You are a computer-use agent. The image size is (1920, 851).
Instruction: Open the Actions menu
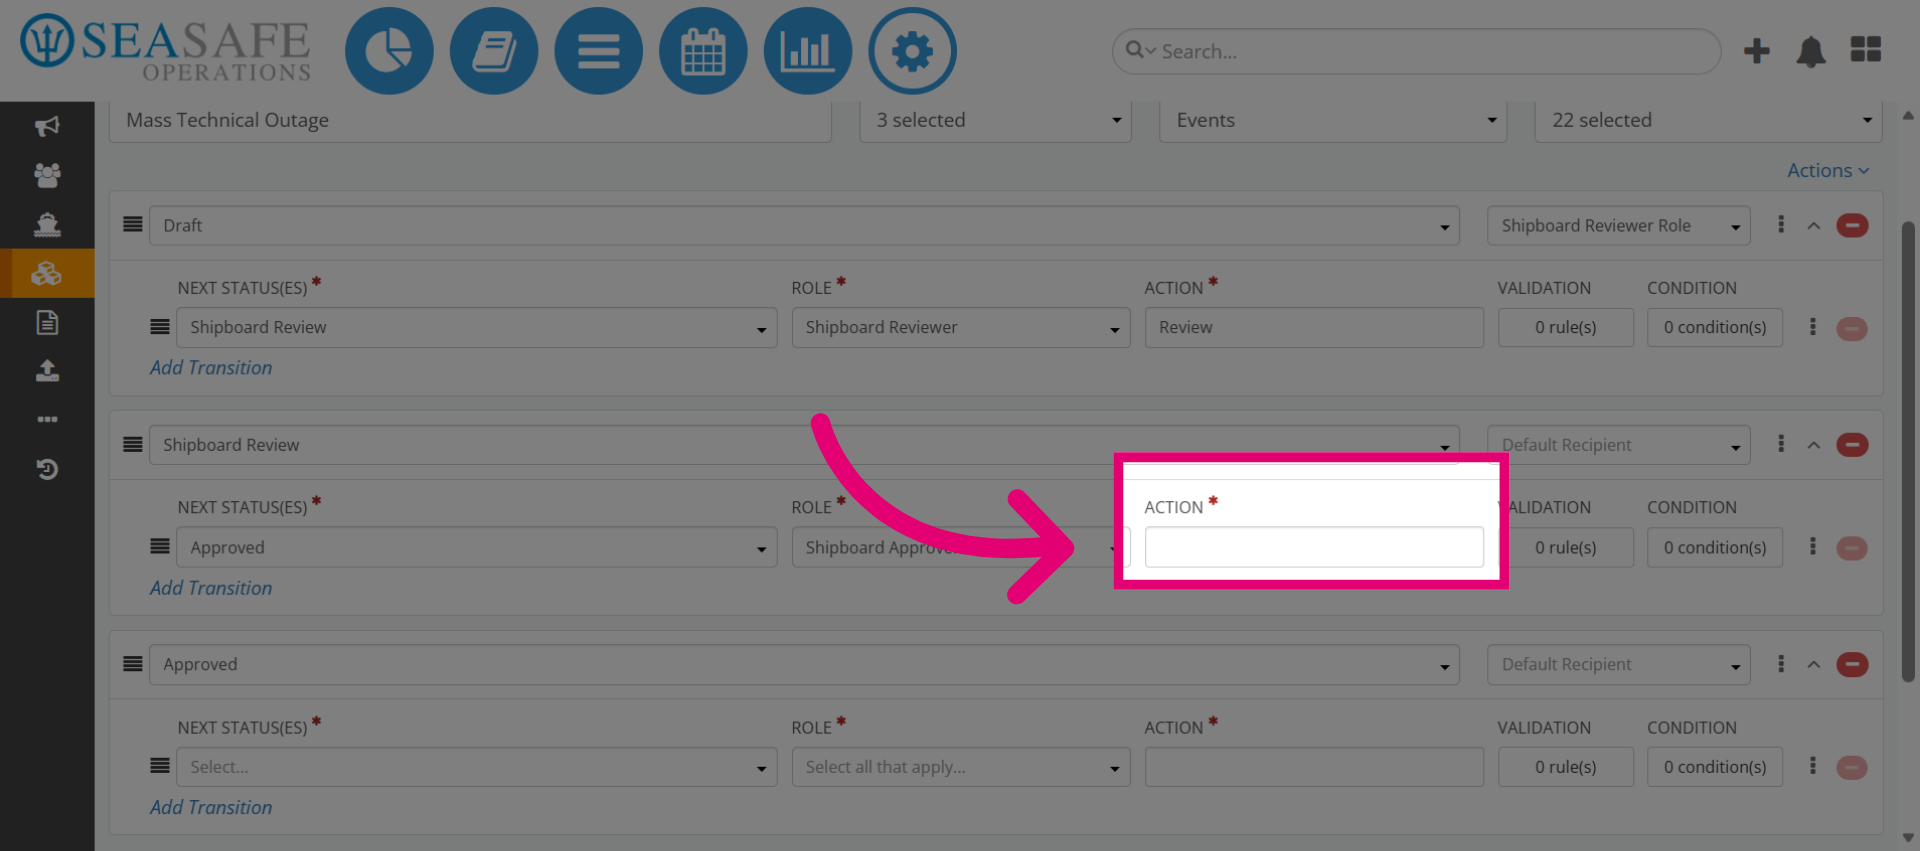(x=1828, y=171)
